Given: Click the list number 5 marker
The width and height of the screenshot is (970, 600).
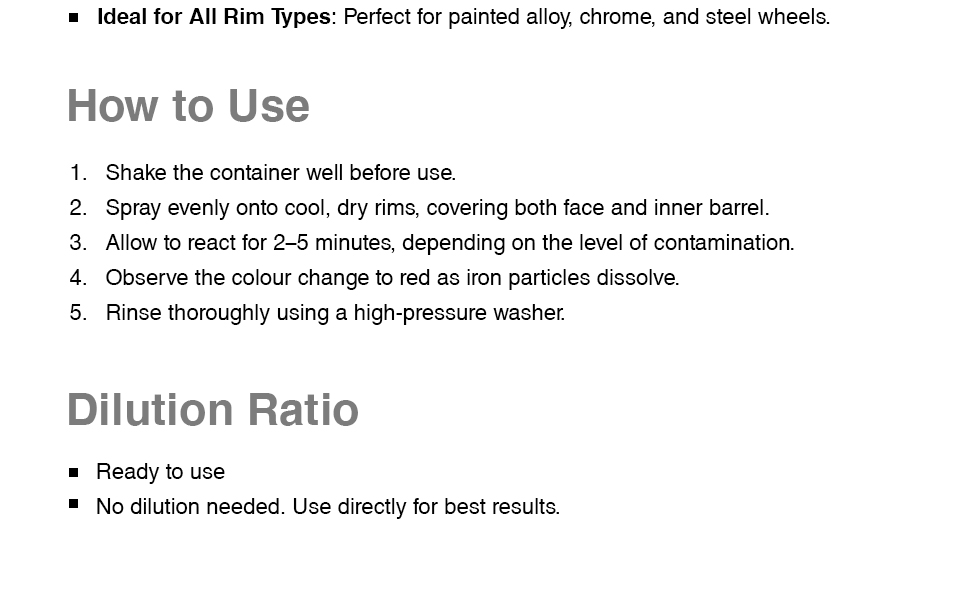Looking at the screenshot, I should [x=78, y=313].
